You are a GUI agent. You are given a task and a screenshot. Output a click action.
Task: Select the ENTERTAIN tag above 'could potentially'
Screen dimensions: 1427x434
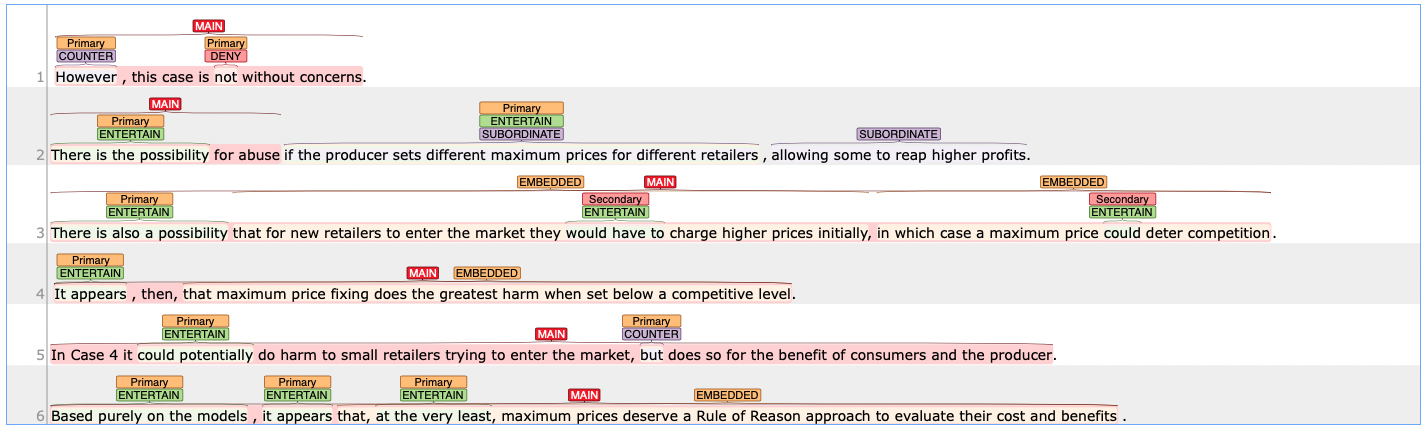tap(195, 334)
